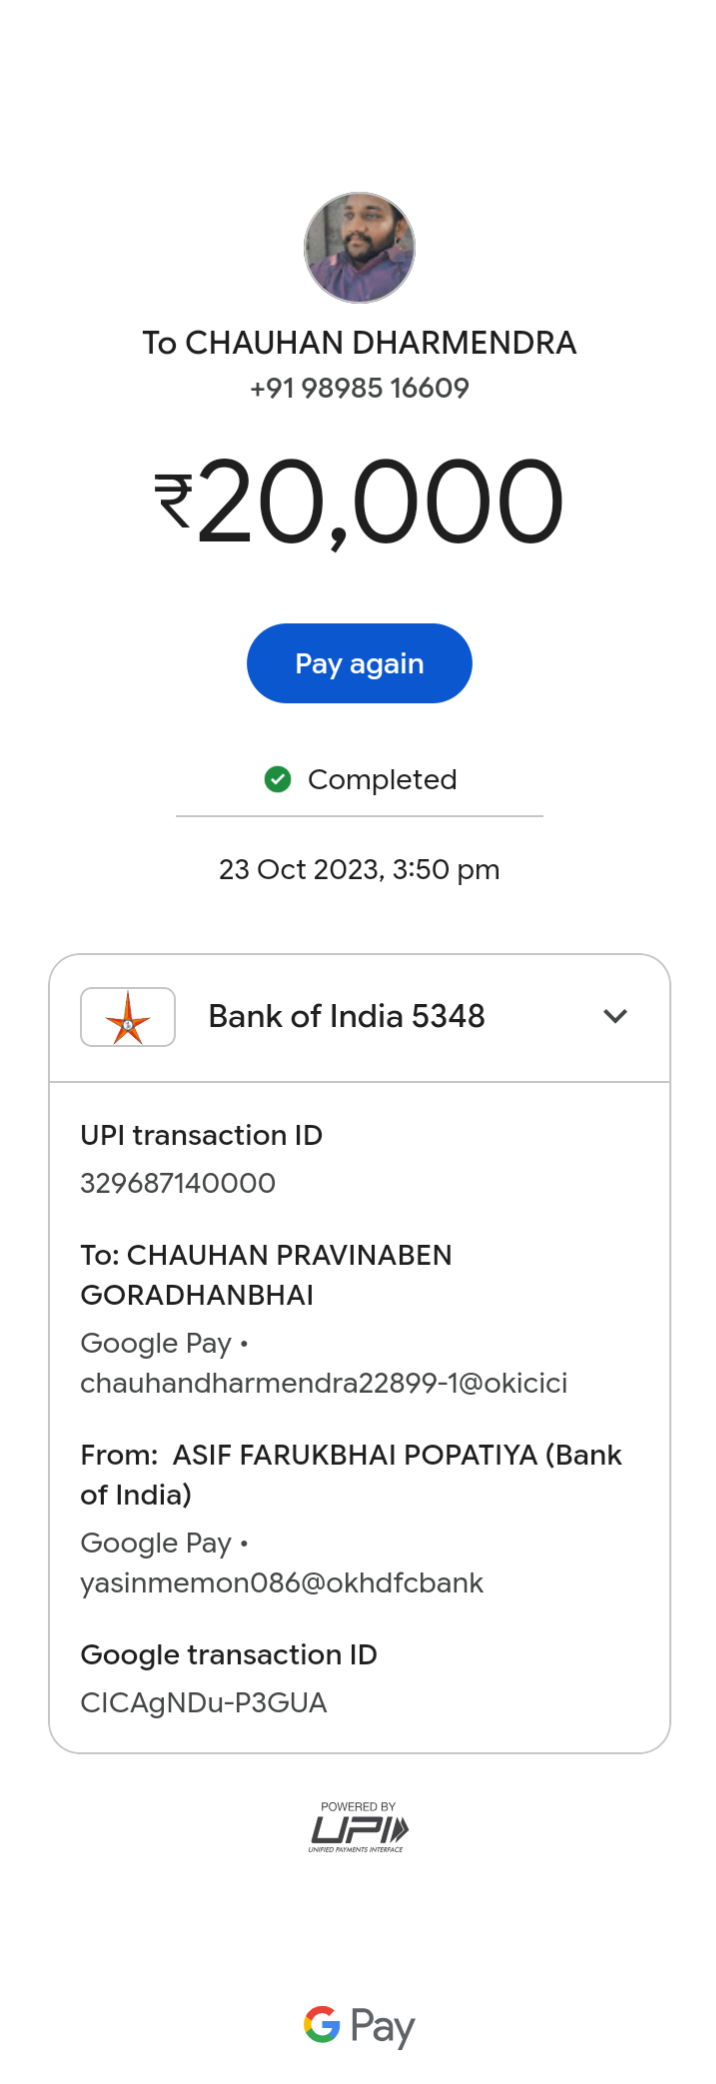Tap the recipient phone number
This screenshot has height=2084, width=716.
click(x=359, y=388)
